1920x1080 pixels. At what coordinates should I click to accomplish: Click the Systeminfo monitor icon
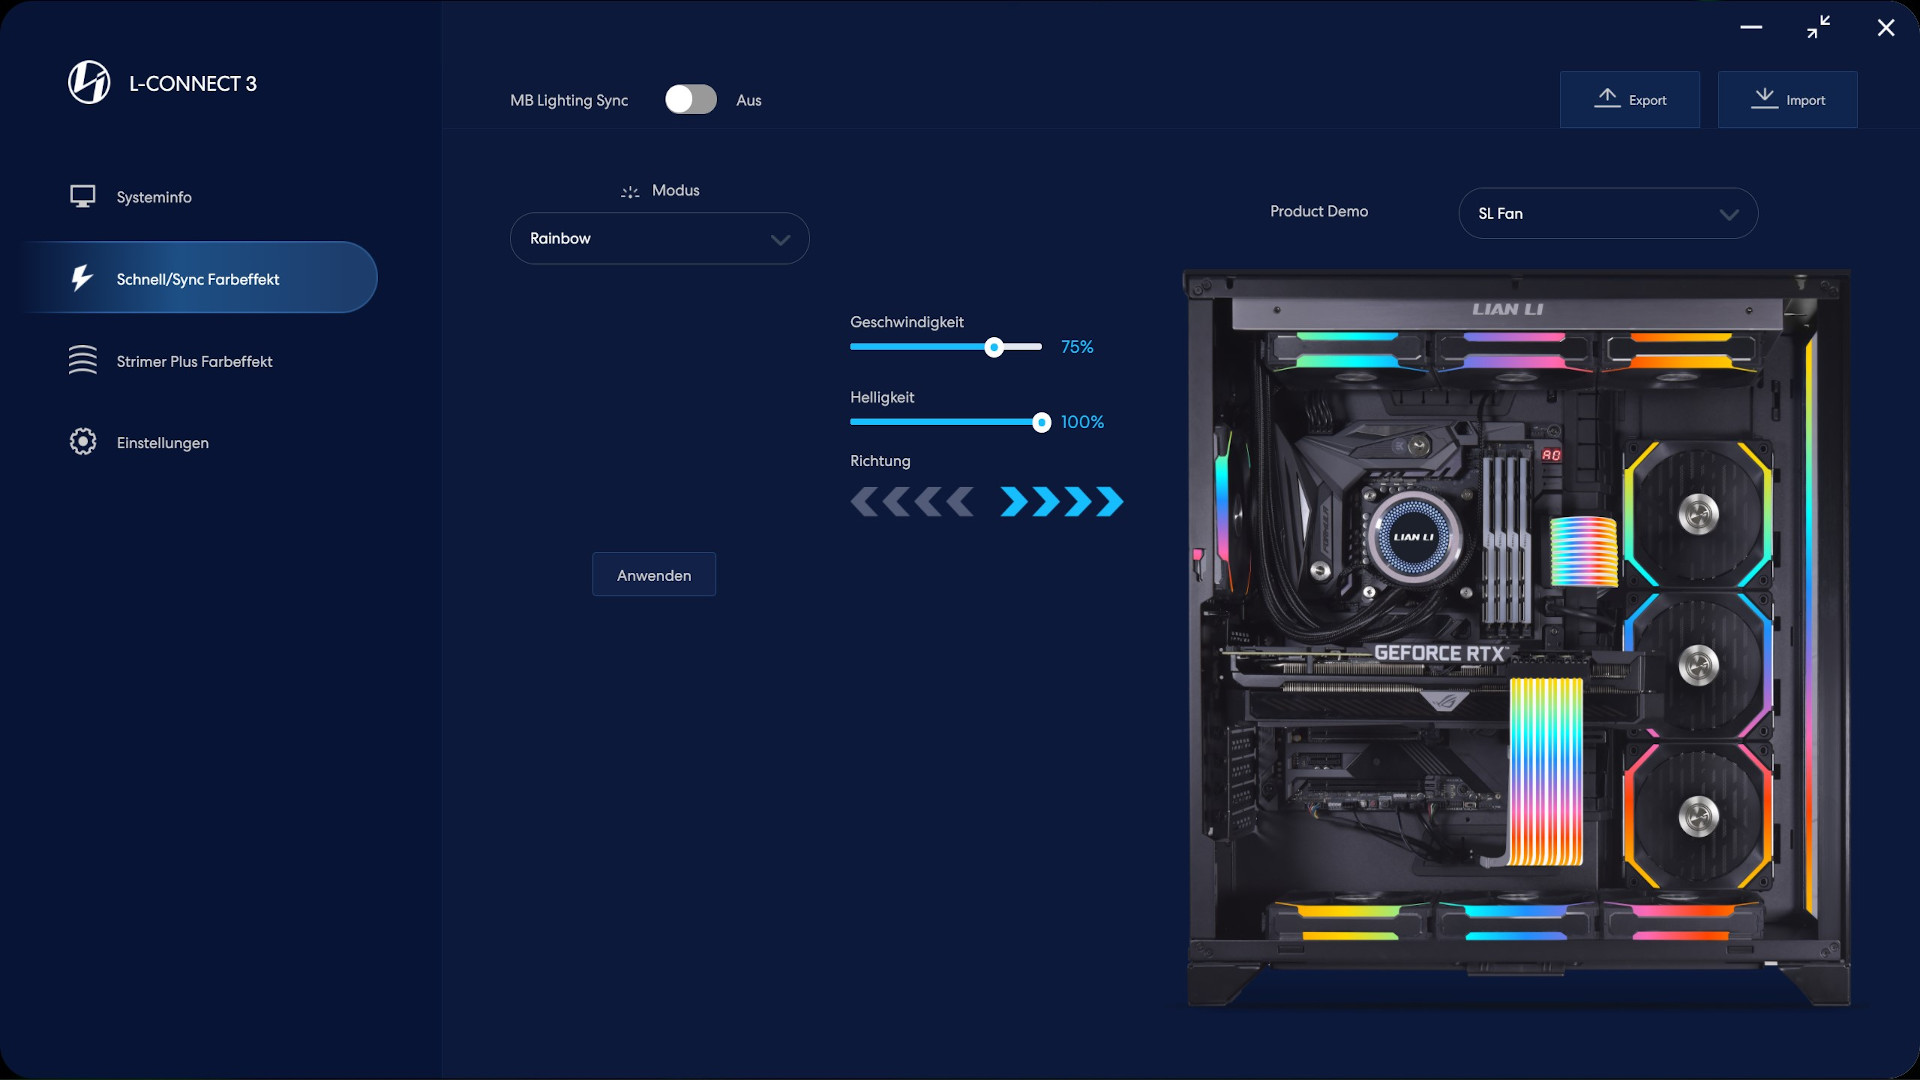pos(83,196)
